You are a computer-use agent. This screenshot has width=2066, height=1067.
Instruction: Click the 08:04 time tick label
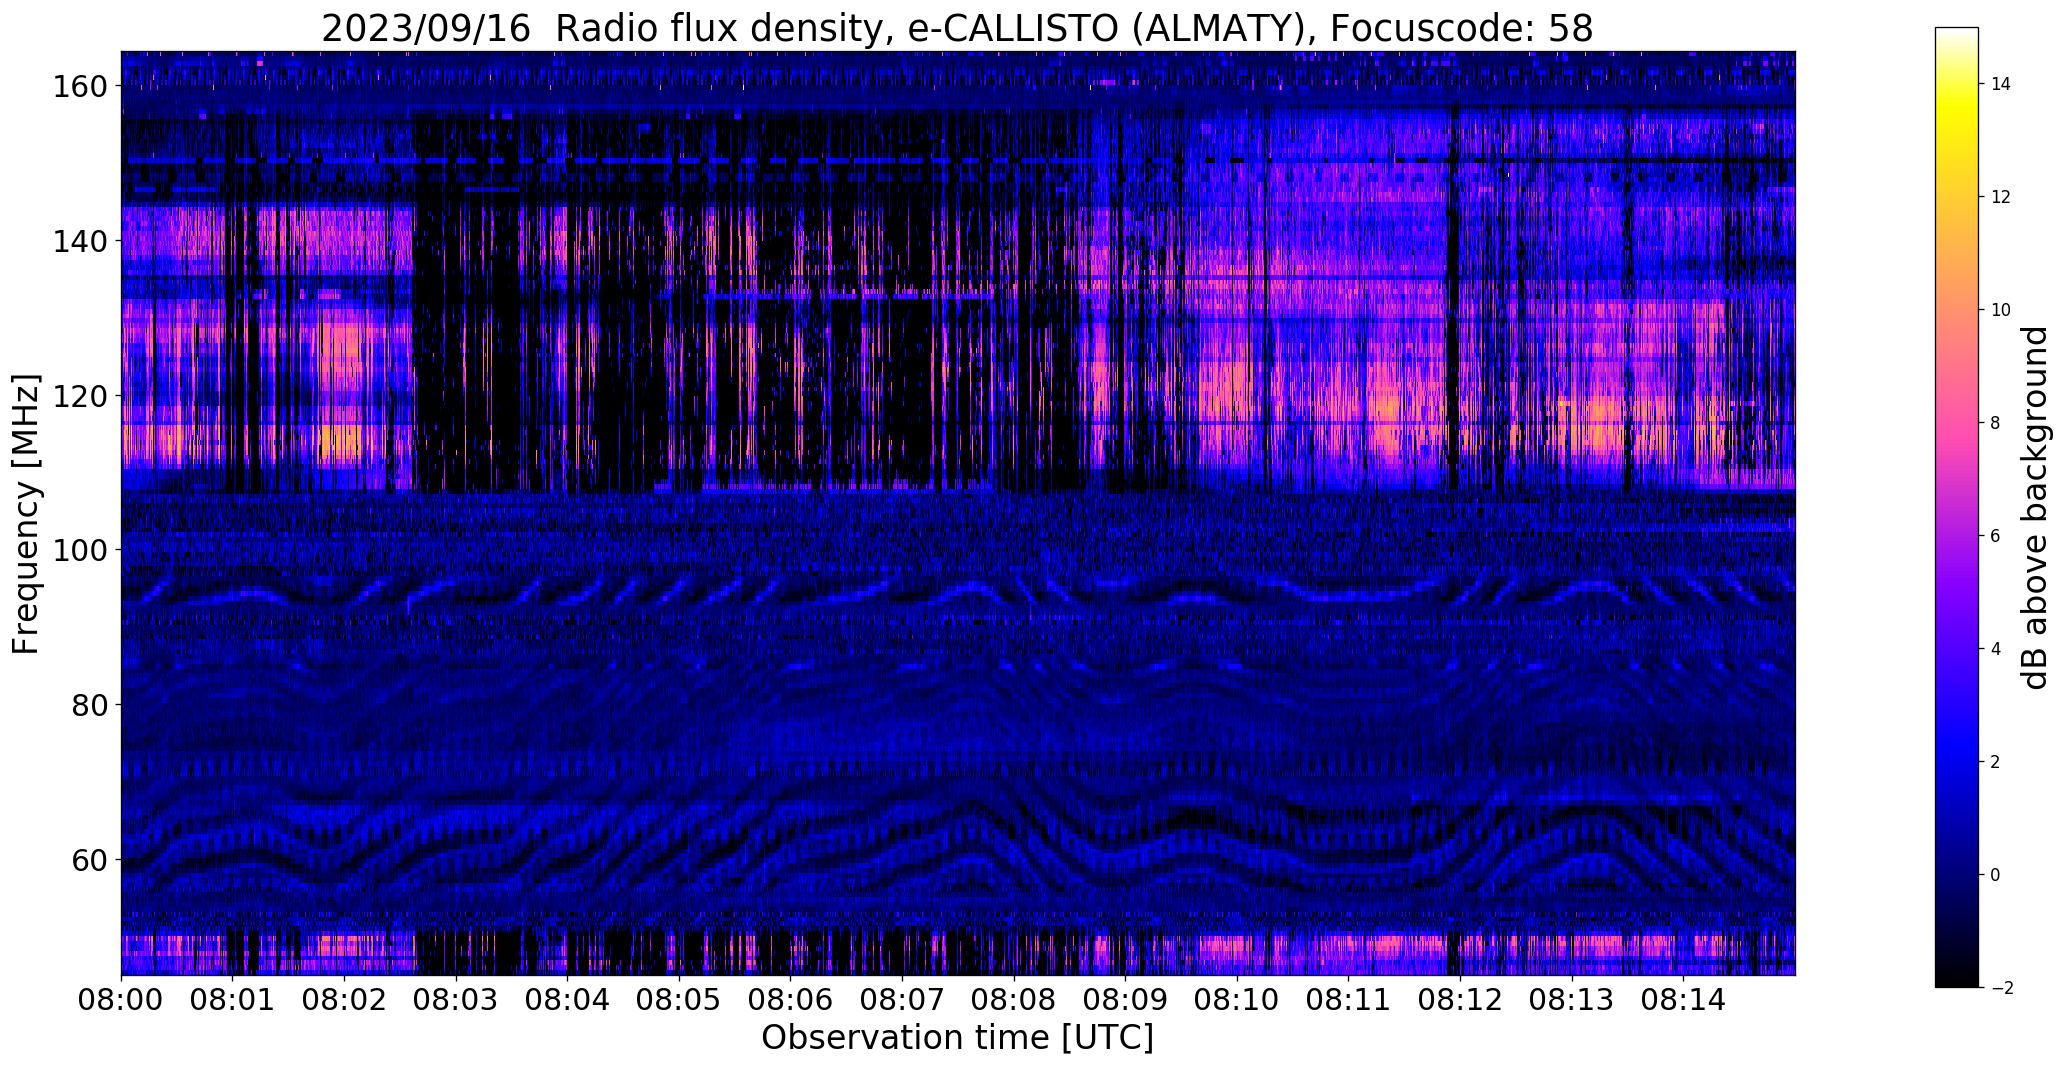(567, 1000)
